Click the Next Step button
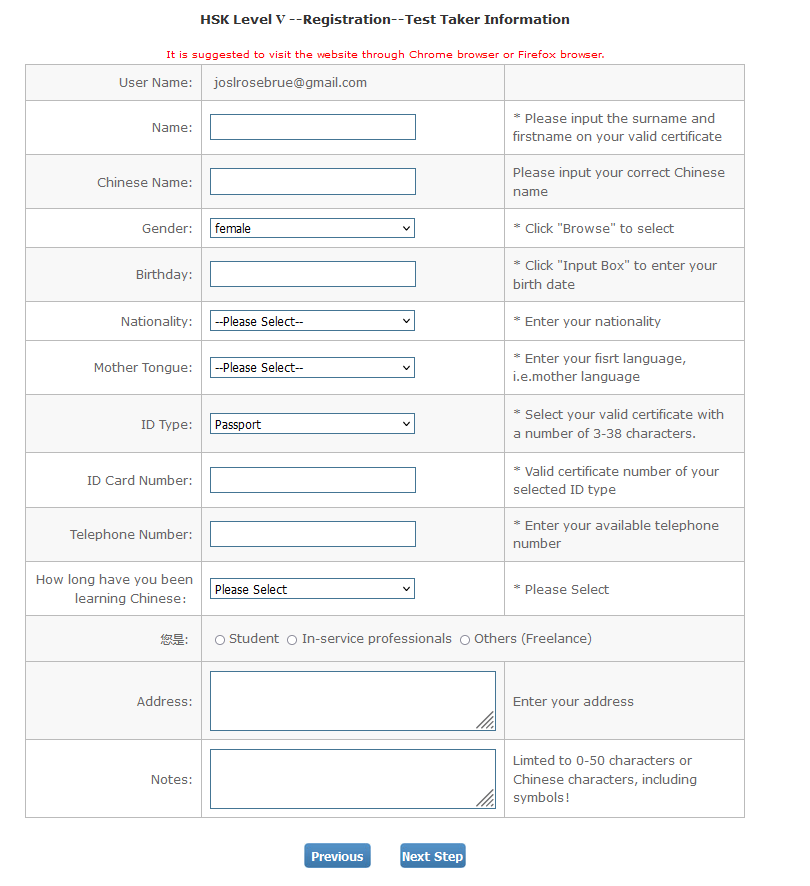Screen dimensions: 810x886 point(432,856)
